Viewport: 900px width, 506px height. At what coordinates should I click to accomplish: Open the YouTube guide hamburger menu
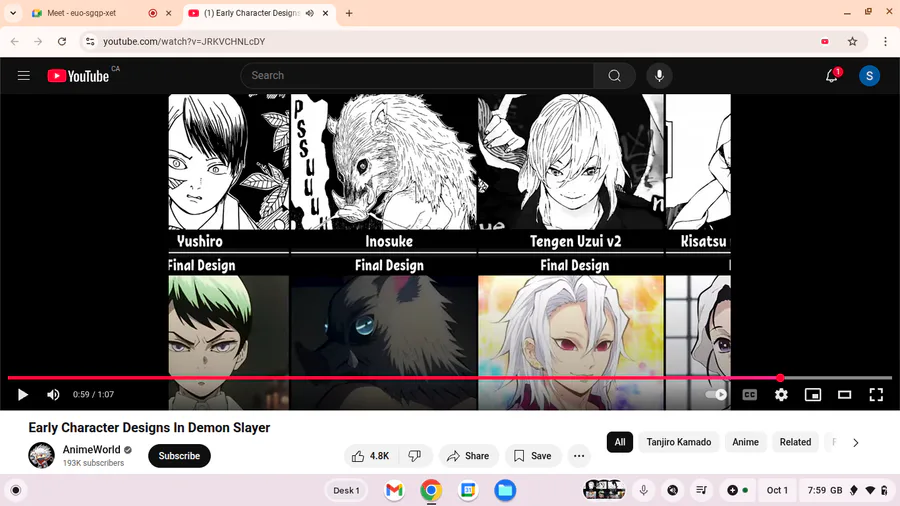tap(24, 76)
